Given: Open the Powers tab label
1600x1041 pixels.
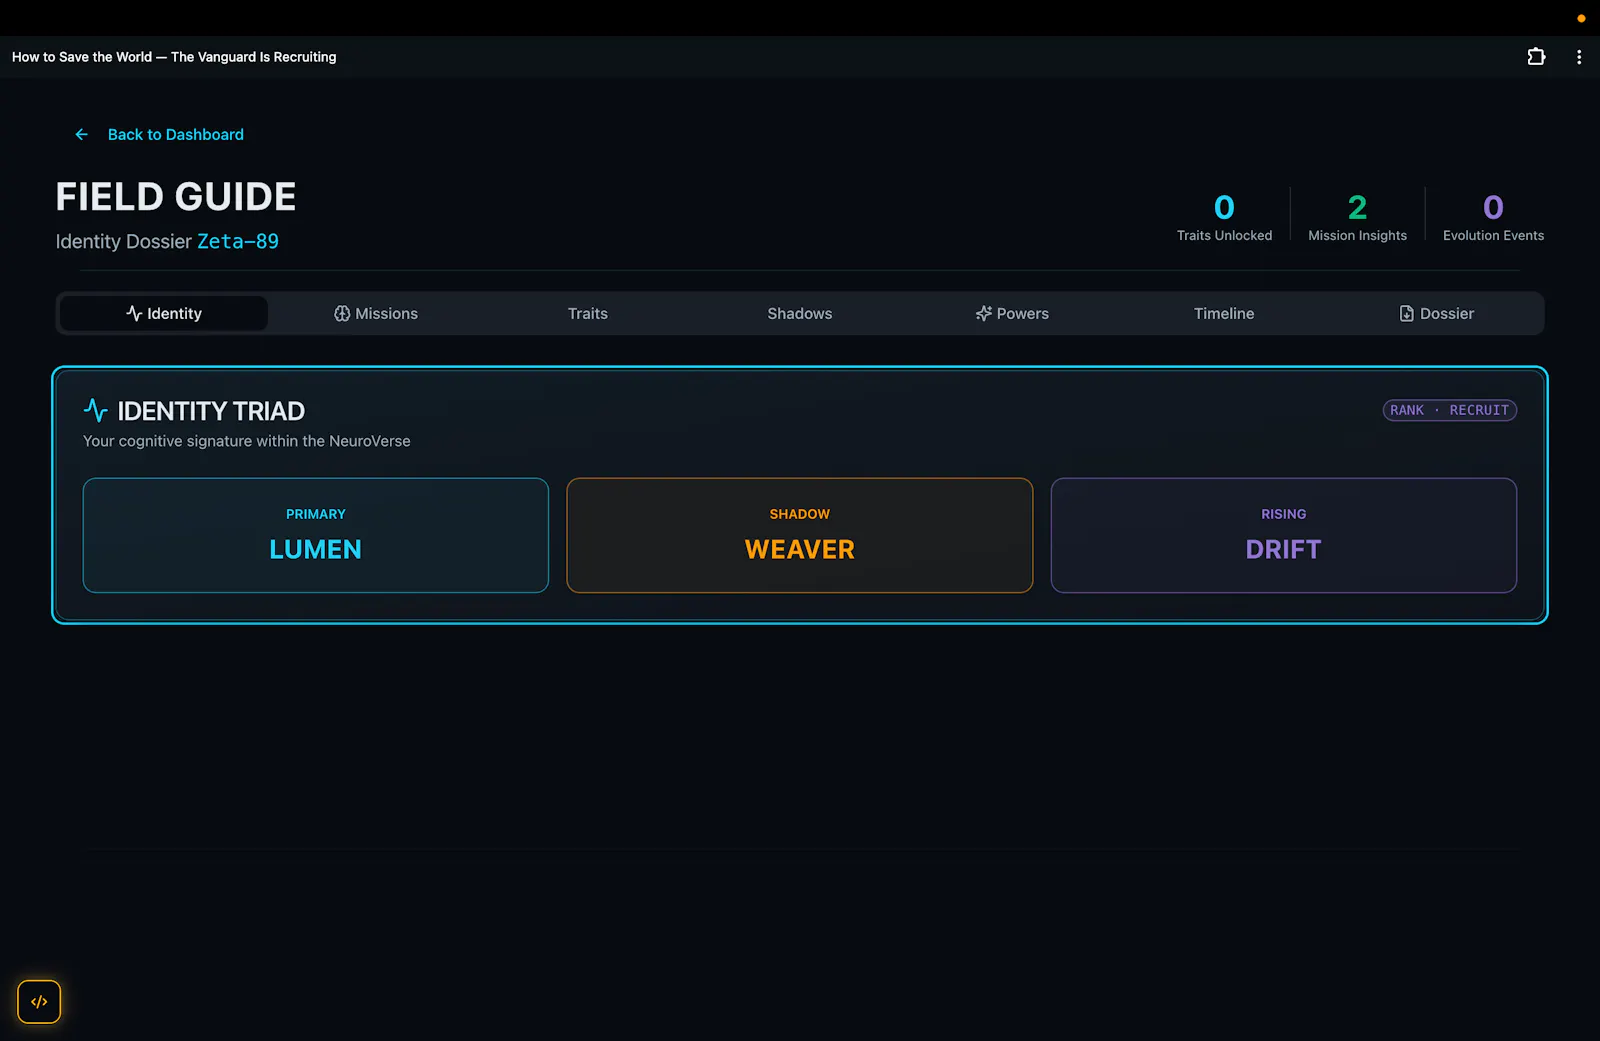Looking at the screenshot, I should (1023, 313).
